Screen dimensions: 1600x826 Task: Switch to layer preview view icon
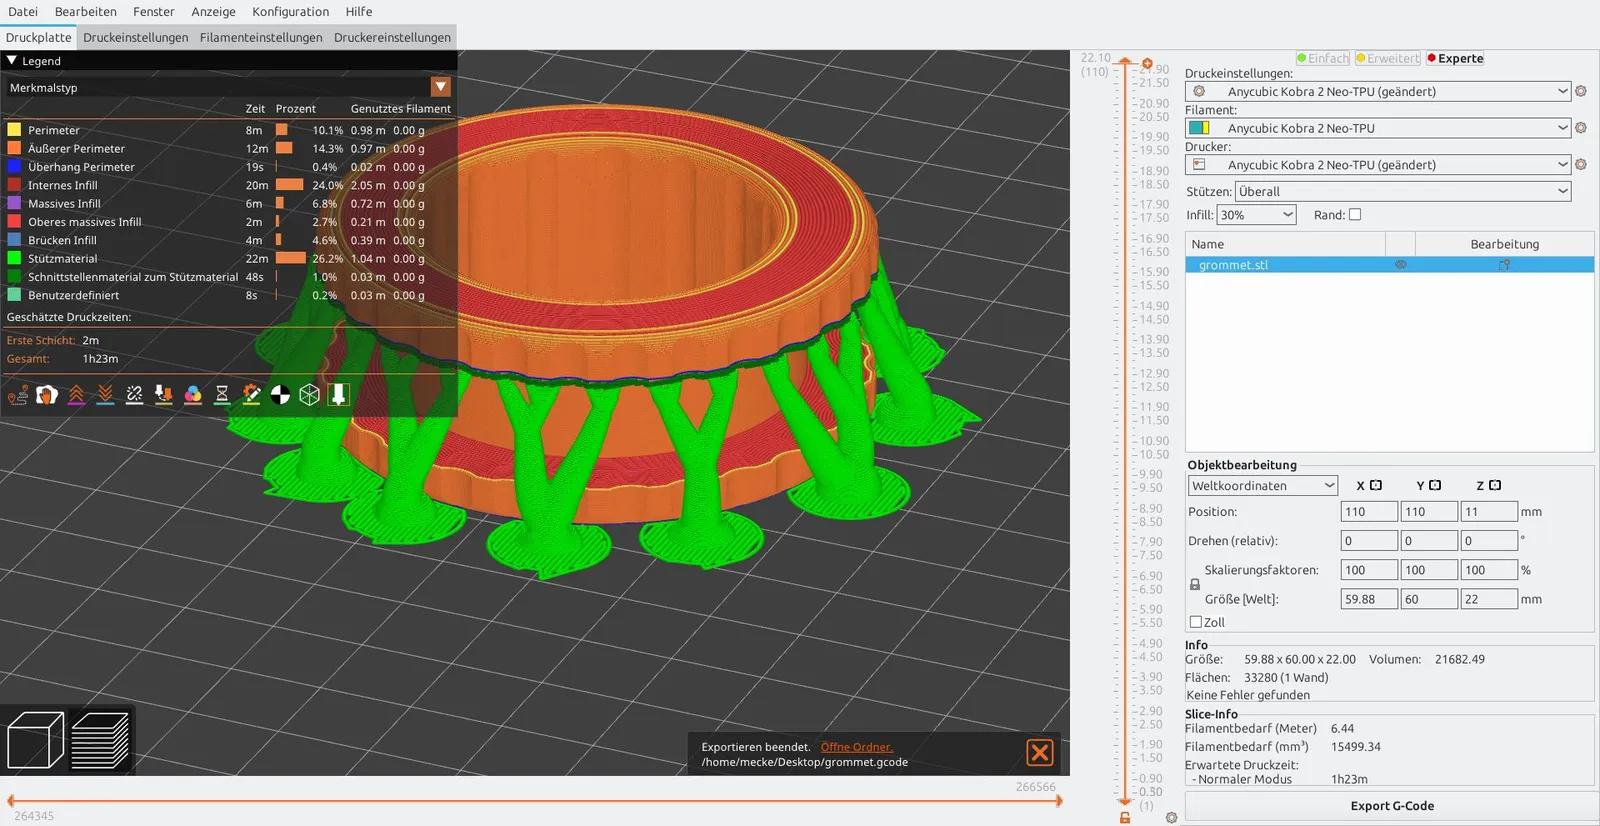click(100, 740)
